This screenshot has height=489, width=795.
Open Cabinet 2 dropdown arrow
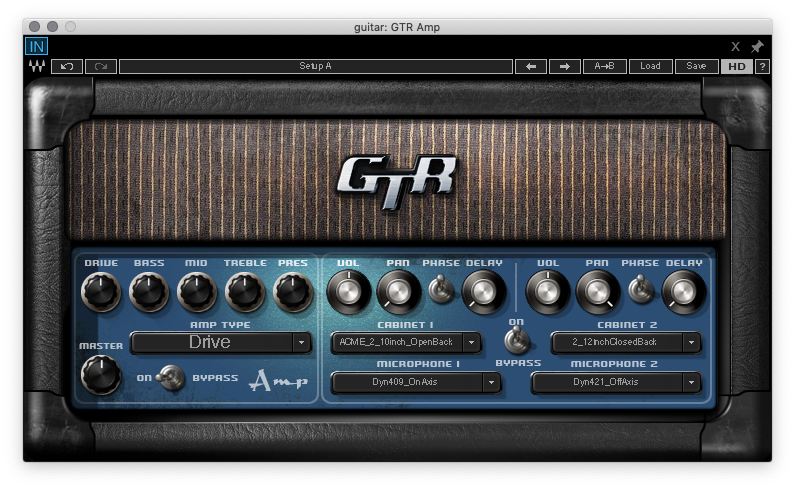tap(692, 342)
